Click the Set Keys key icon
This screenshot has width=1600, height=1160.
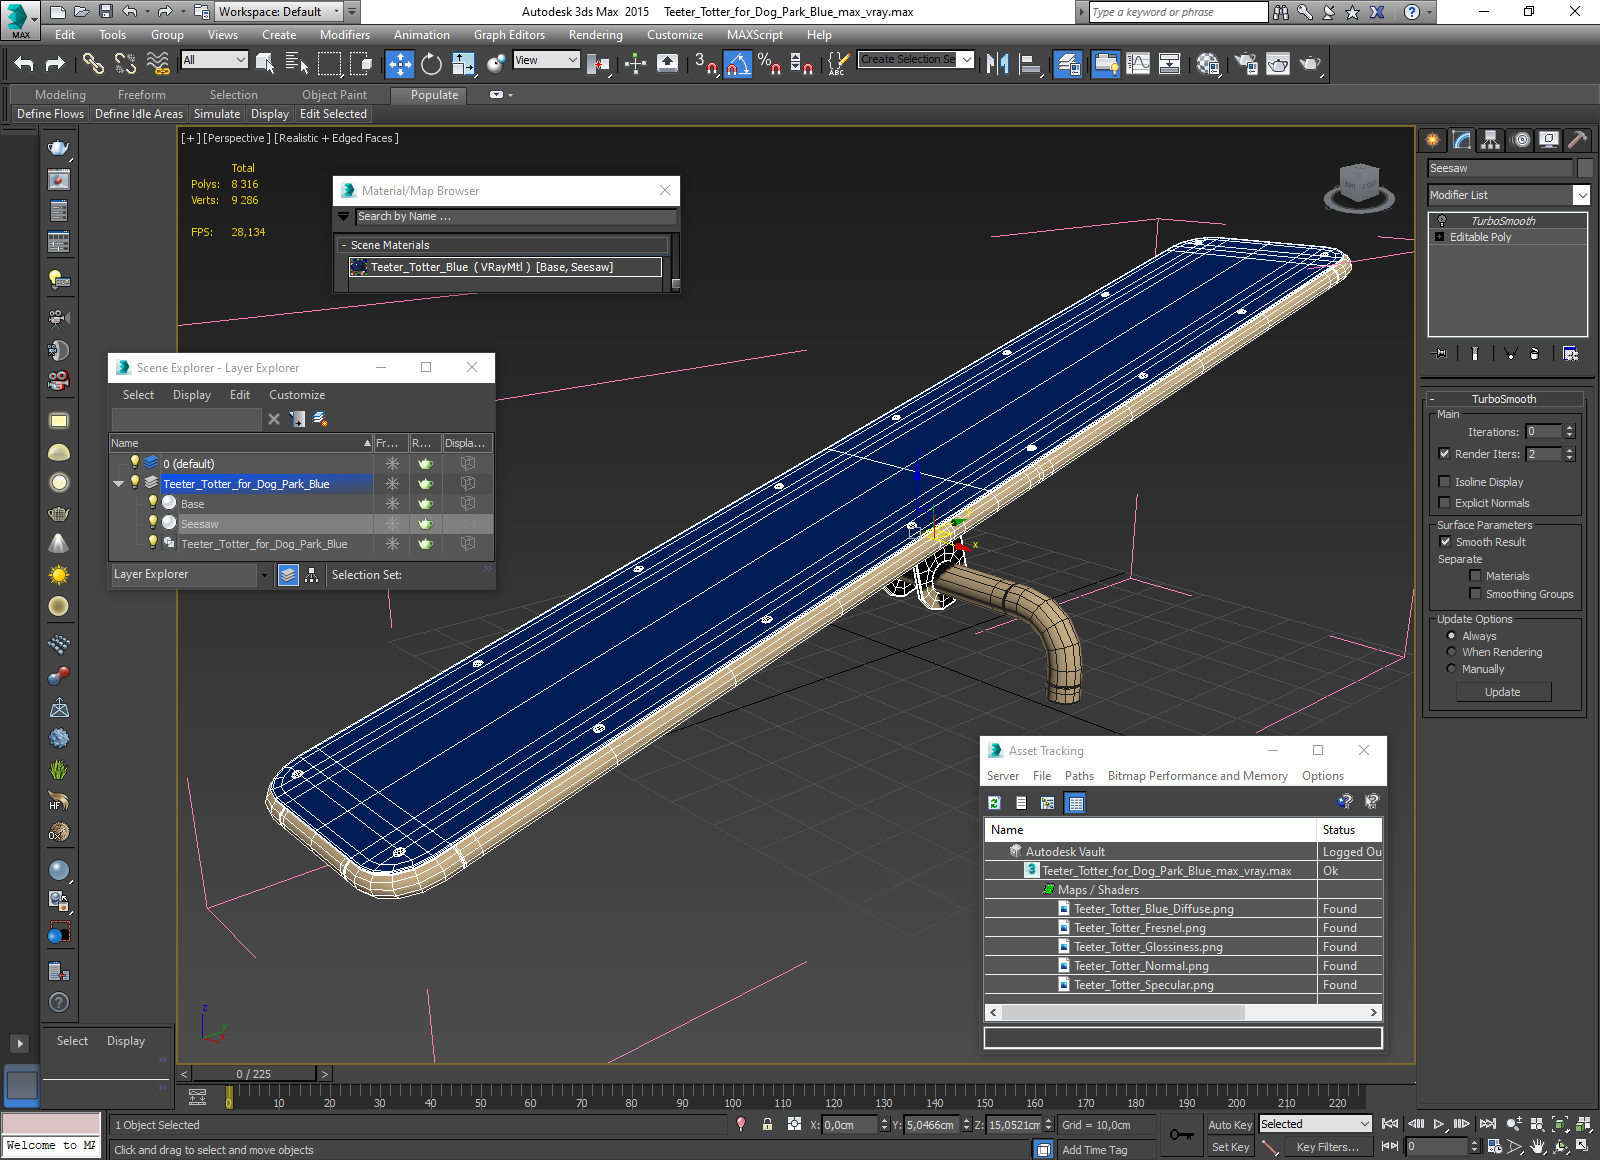[x=1182, y=1135]
